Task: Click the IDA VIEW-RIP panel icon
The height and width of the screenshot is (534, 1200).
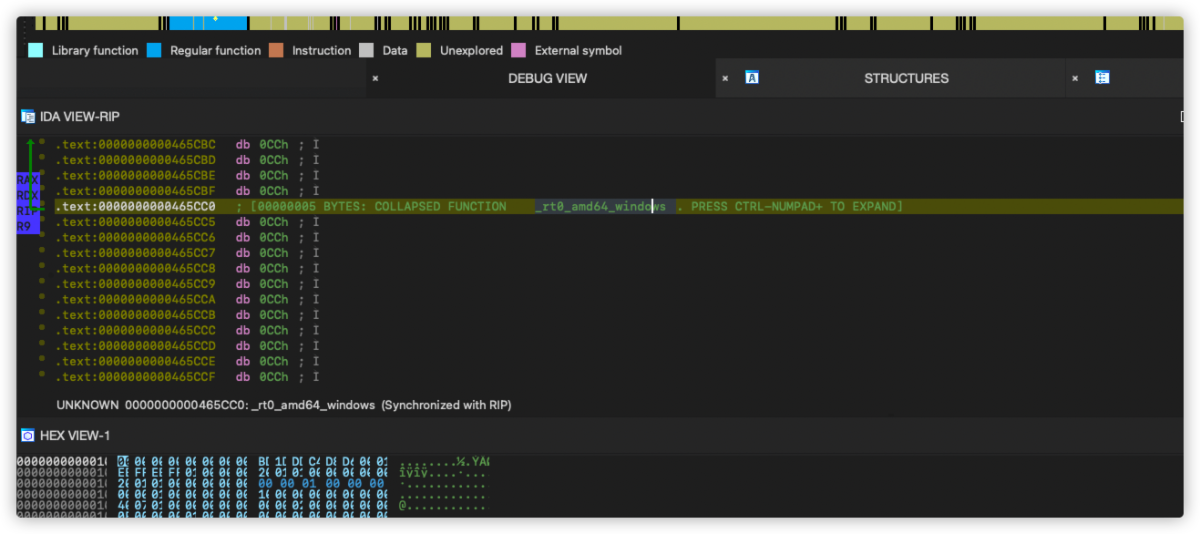Action: pos(28,117)
